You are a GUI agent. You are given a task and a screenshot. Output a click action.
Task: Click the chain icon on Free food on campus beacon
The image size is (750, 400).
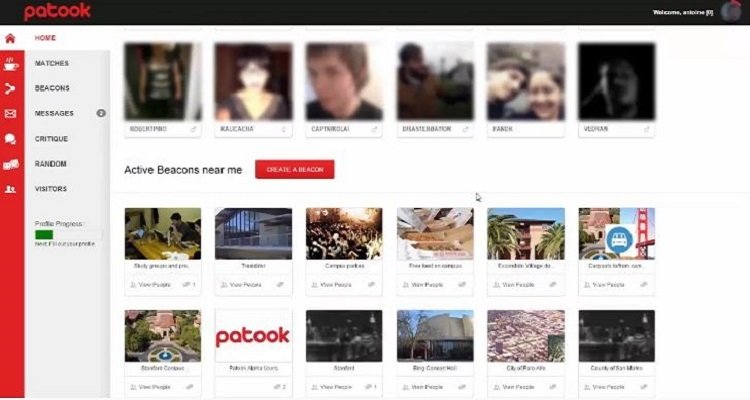[x=462, y=285]
